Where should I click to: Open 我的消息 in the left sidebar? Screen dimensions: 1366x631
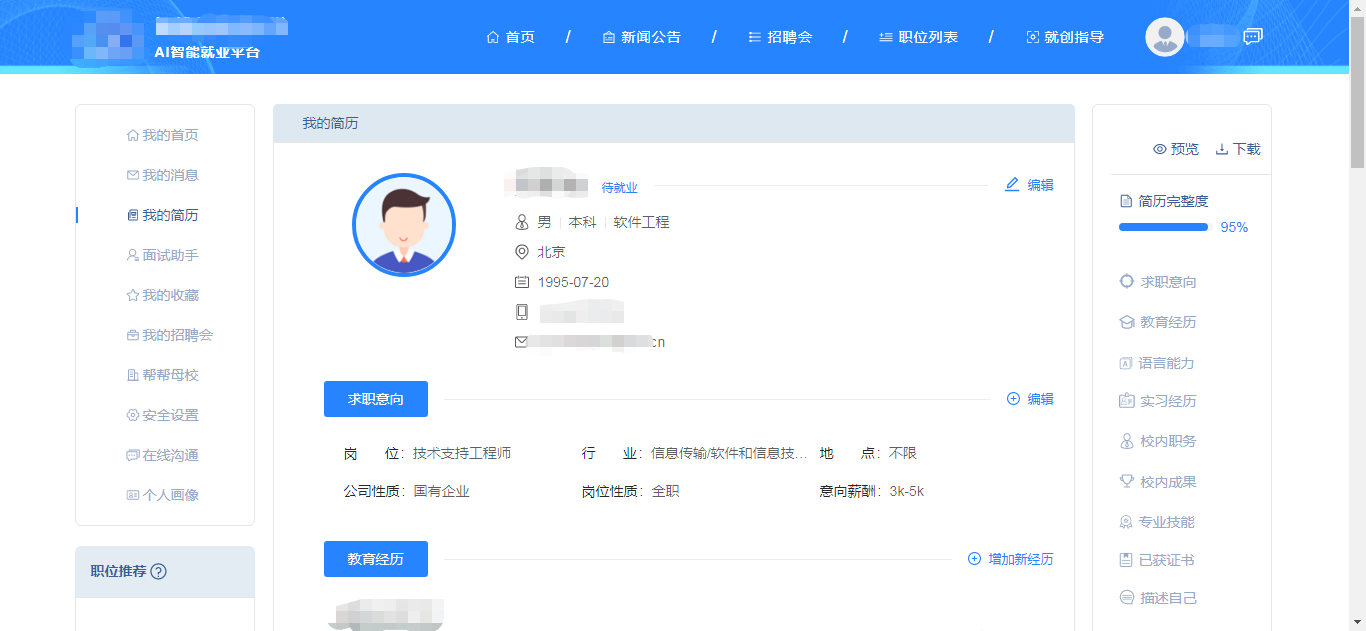pos(162,175)
